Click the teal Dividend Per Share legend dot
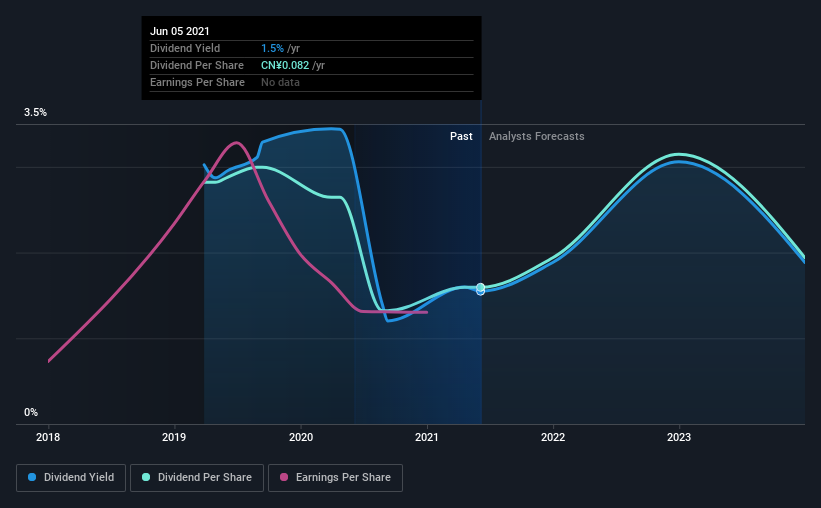 pyautogui.click(x=146, y=477)
